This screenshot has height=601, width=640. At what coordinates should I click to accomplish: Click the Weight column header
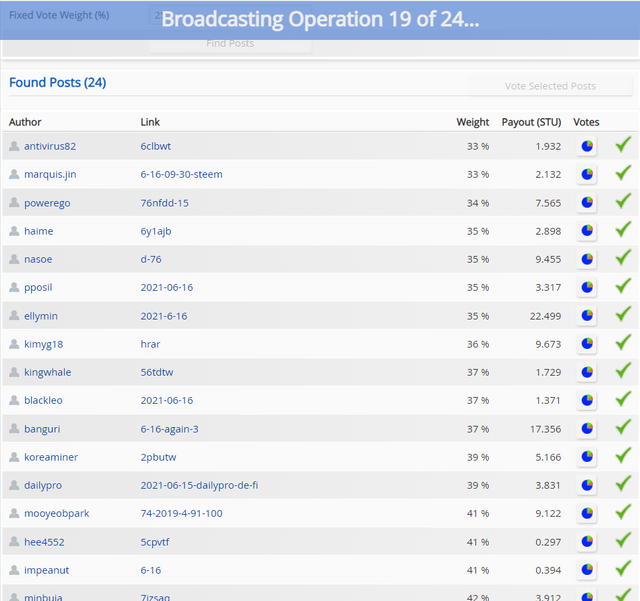(x=473, y=122)
